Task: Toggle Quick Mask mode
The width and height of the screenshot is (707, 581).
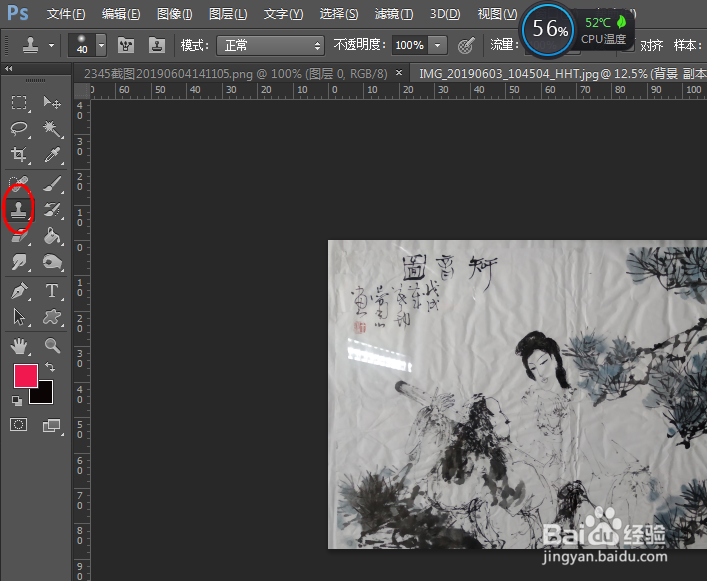Action: [x=18, y=425]
